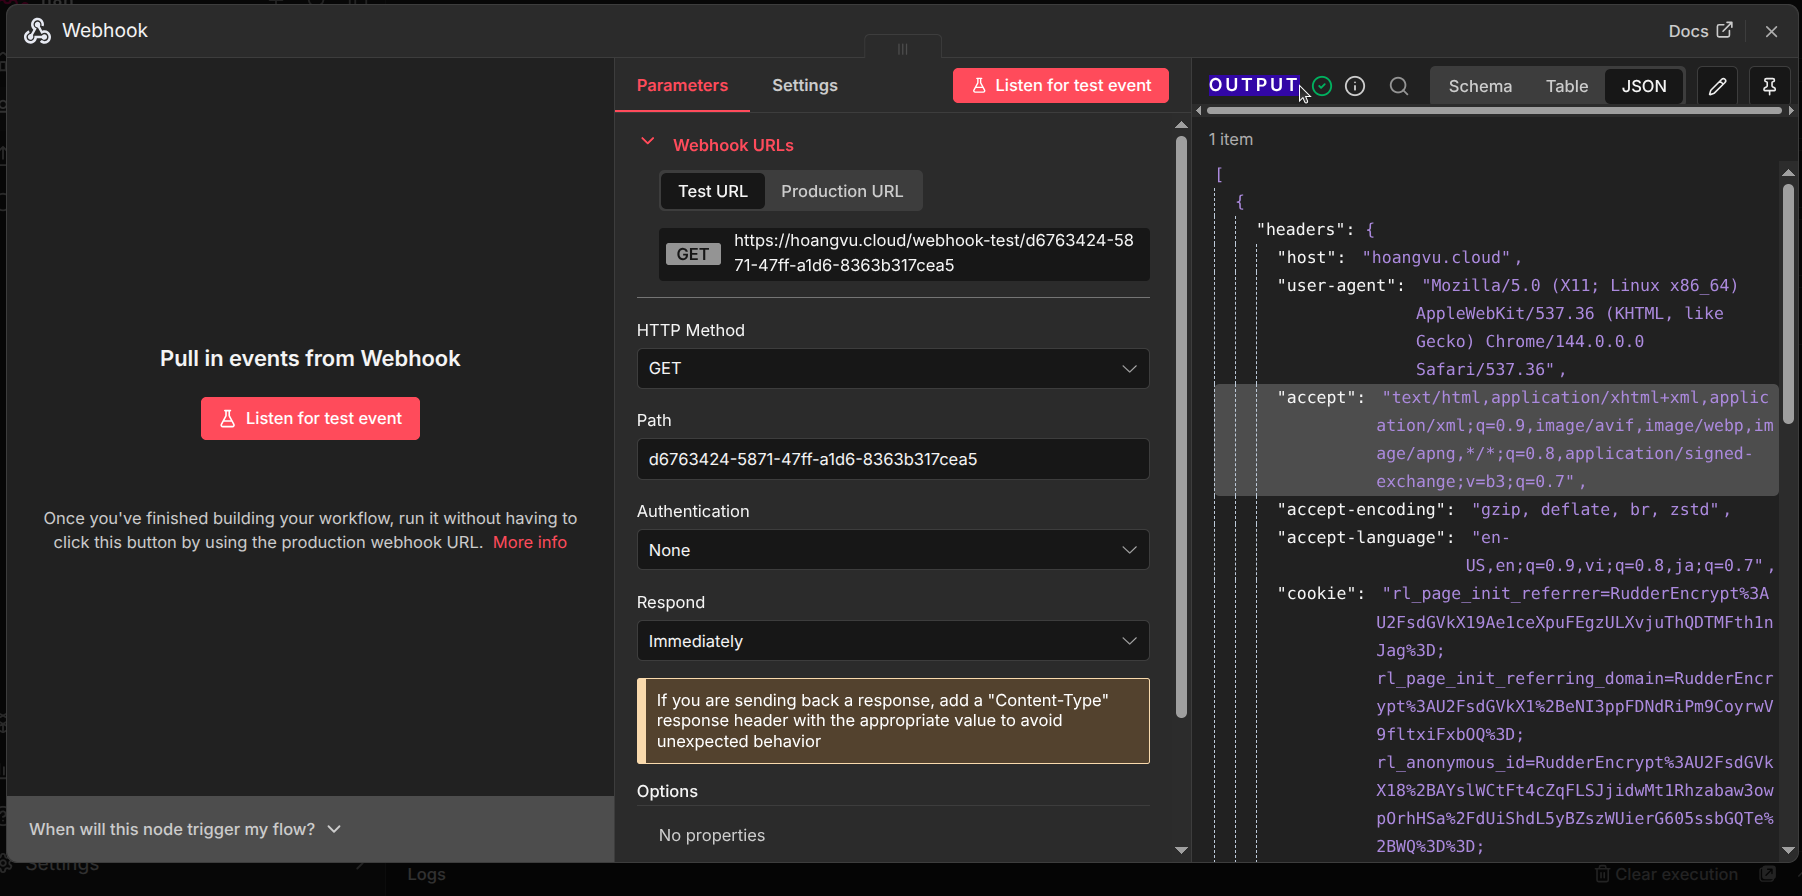The height and width of the screenshot is (896, 1802).
Task: Switch output view to JSON
Action: [x=1644, y=86]
